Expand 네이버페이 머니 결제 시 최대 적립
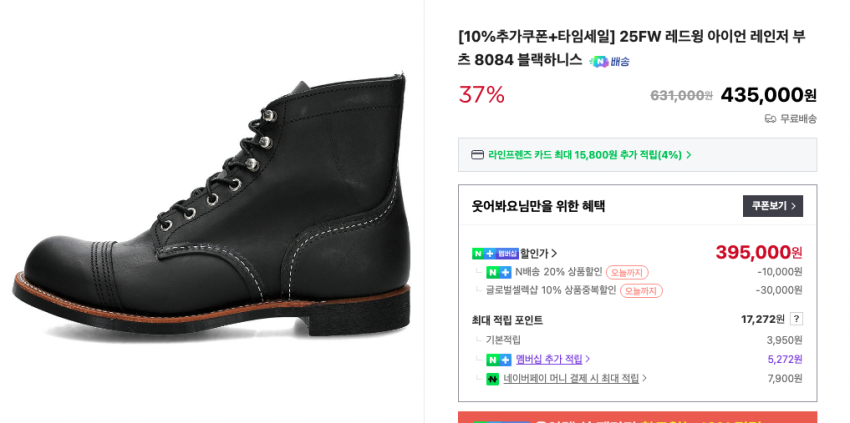Screen dimensions: 850x423 click(644, 379)
